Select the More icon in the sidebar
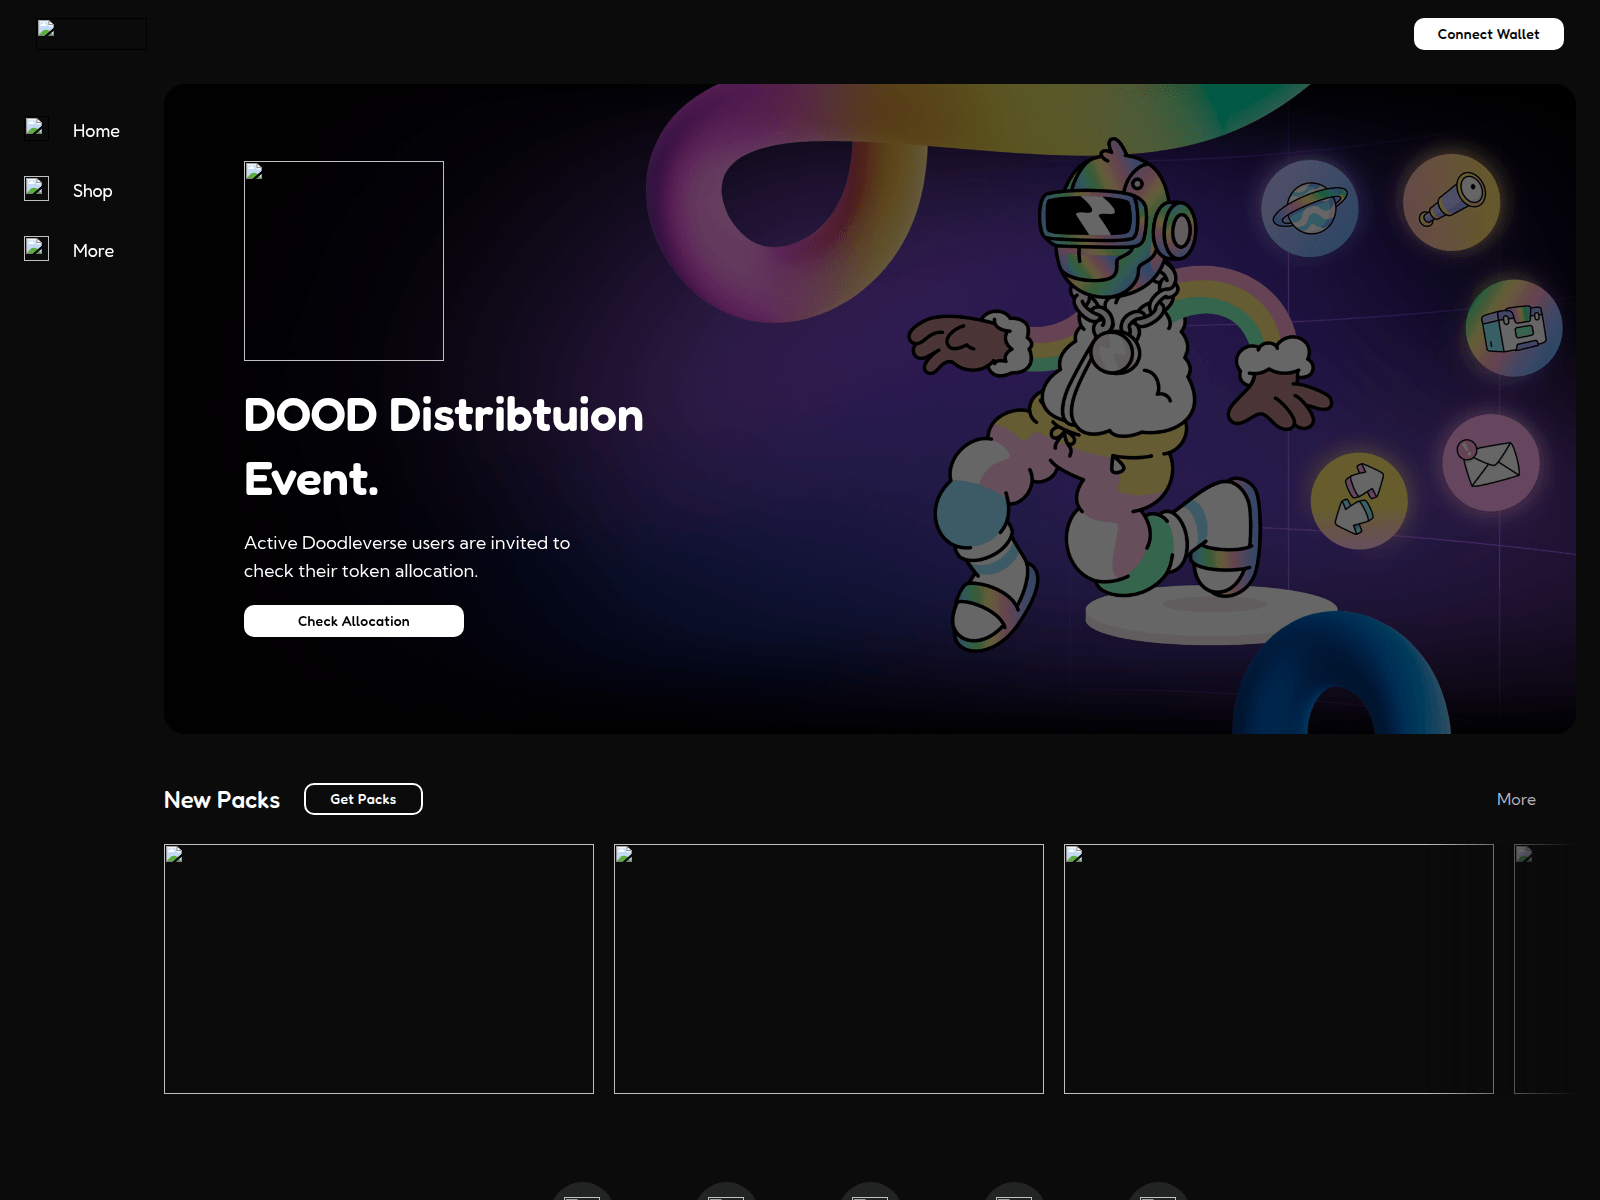 [36, 249]
